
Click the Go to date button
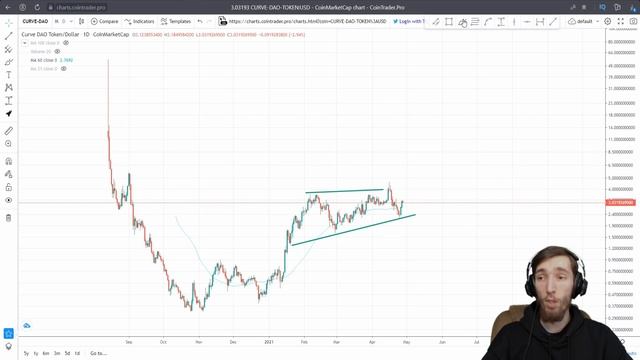click(98, 353)
